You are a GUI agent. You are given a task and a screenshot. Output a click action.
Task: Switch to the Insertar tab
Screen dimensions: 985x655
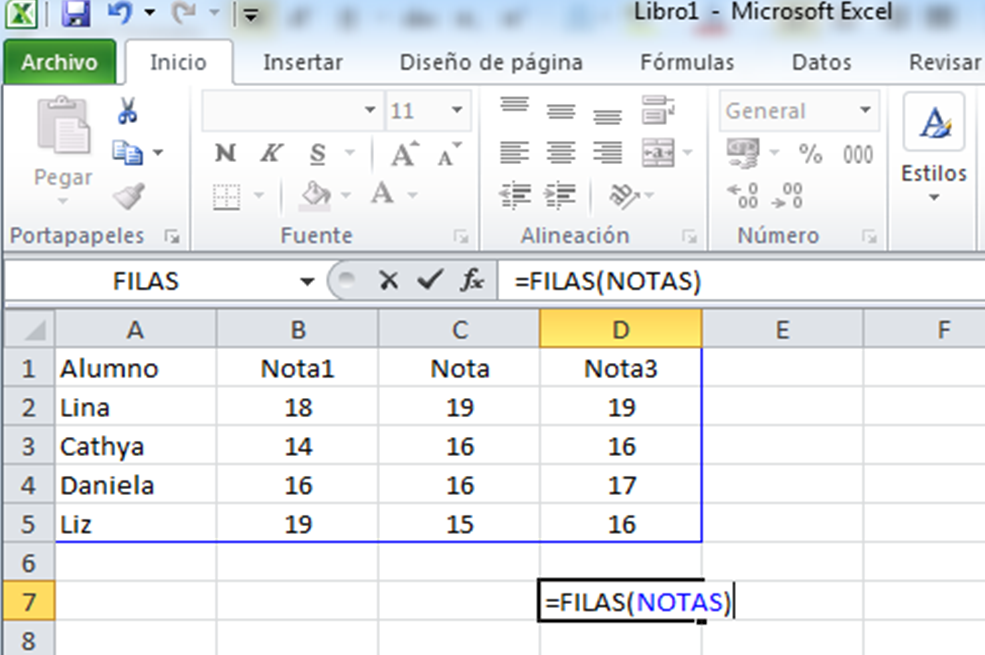pos(303,62)
